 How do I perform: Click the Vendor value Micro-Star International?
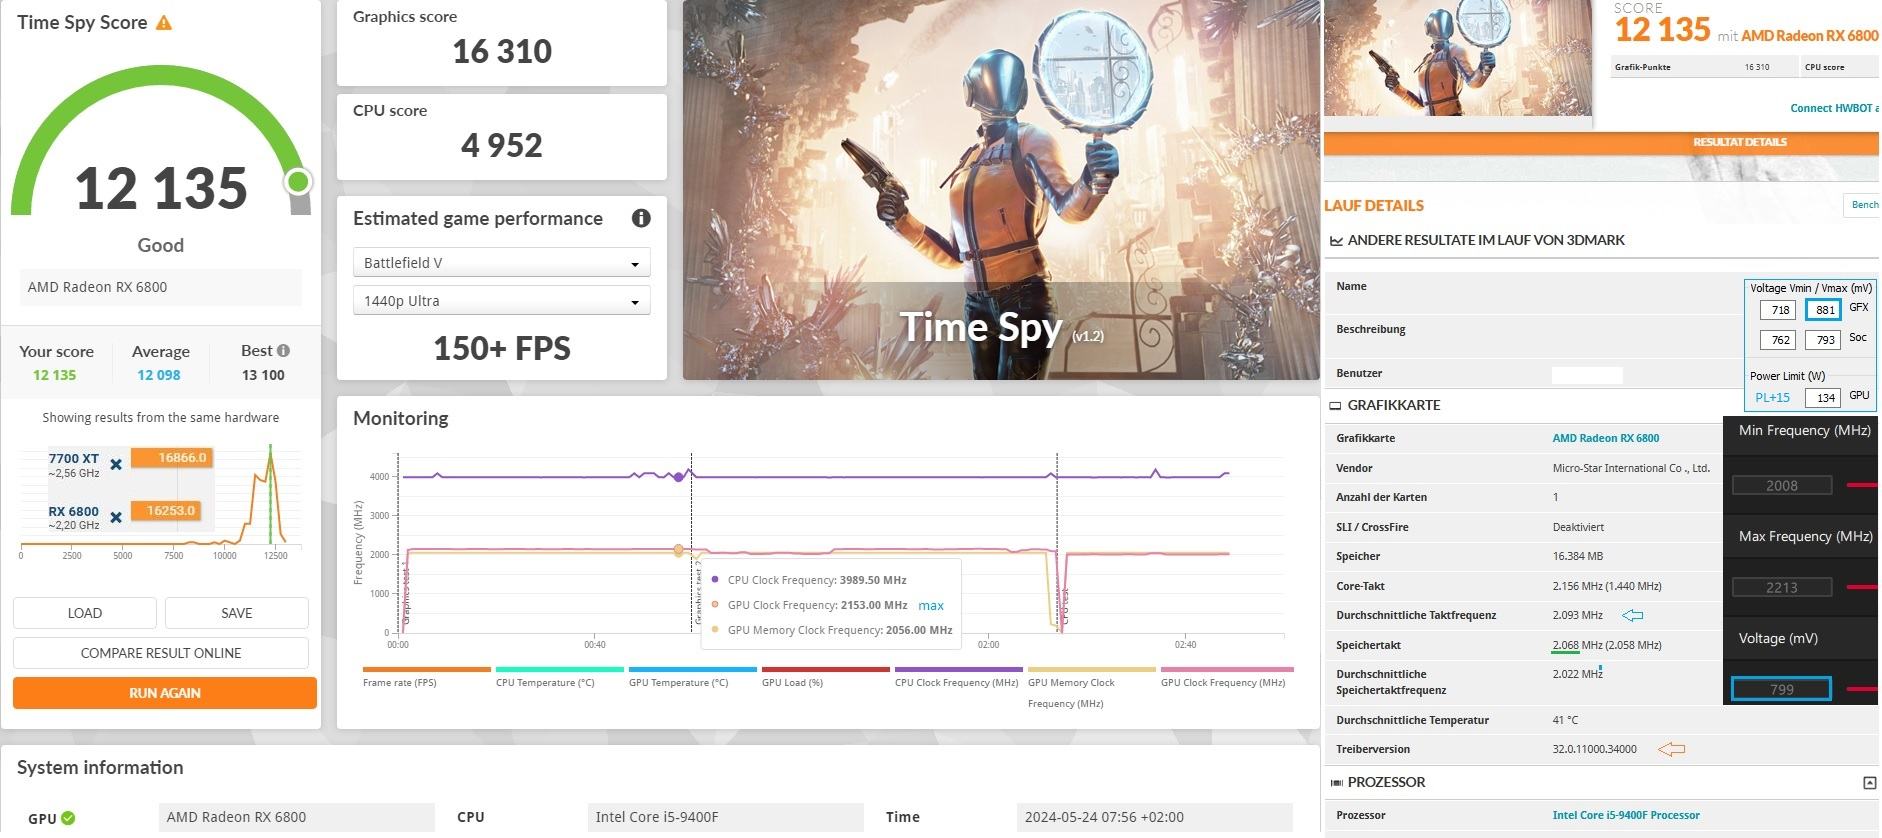pyautogui.click(x=1631, y=468)
